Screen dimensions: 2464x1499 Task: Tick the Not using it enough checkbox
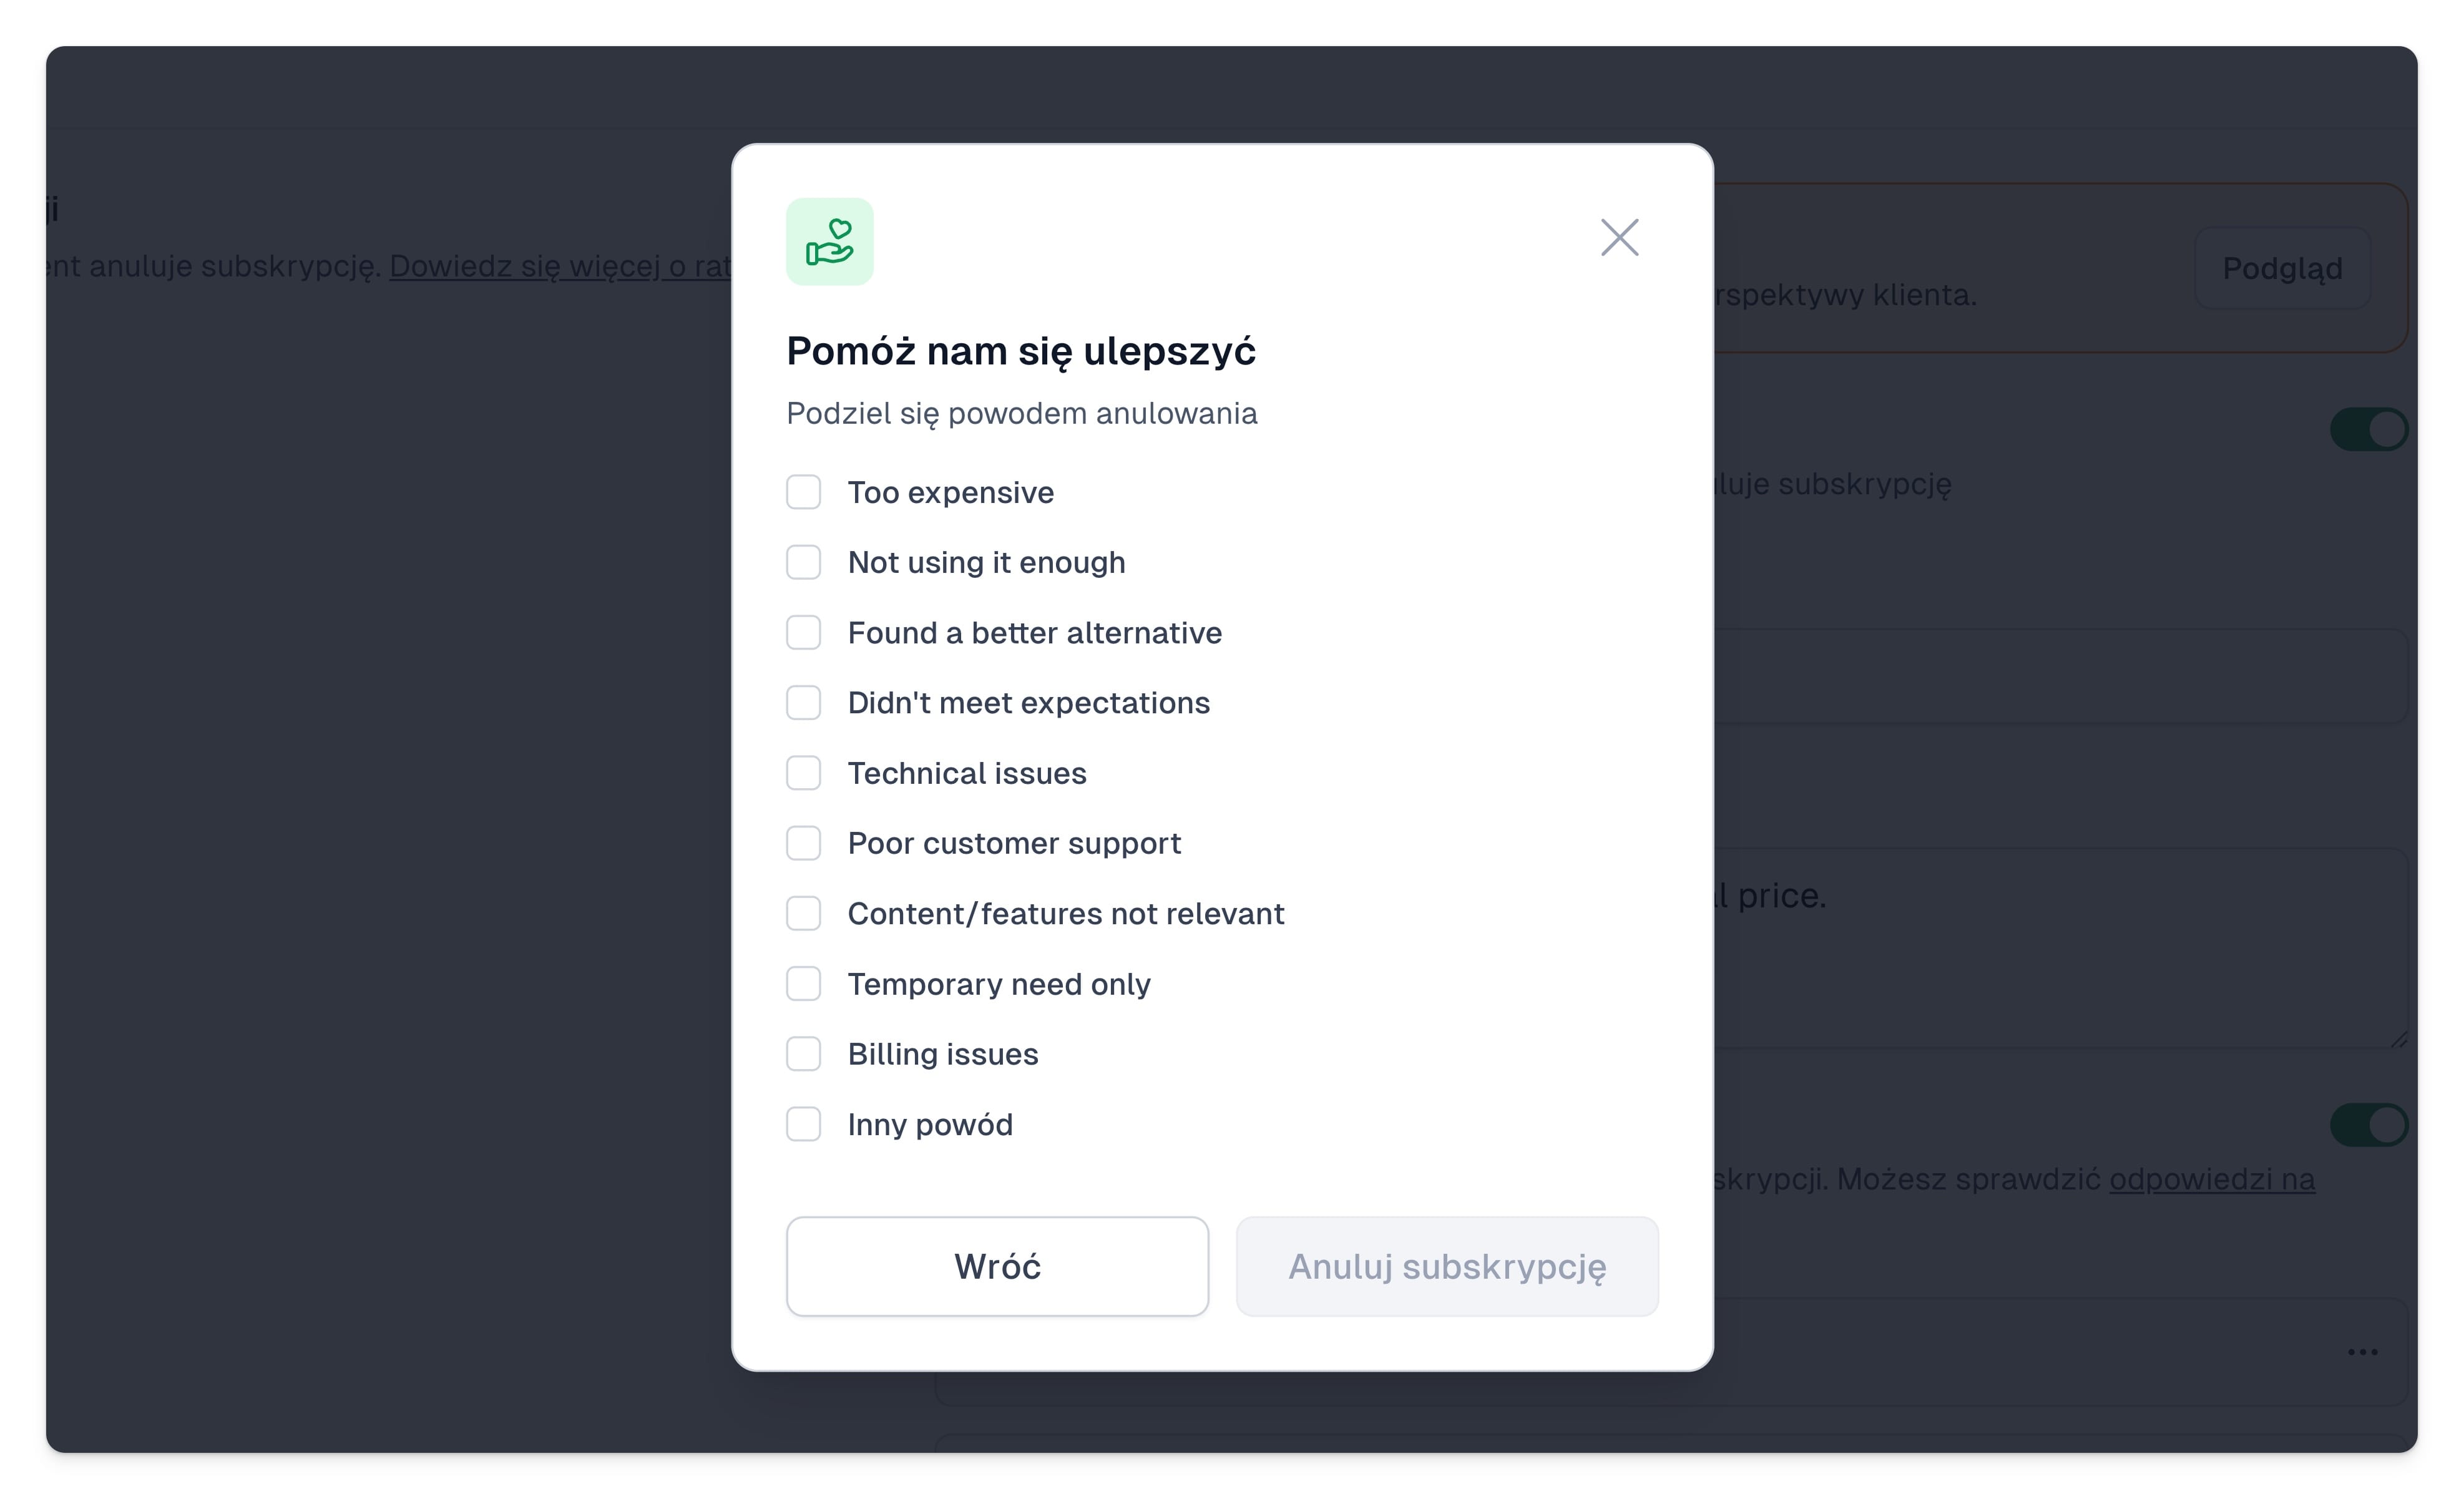803,562
